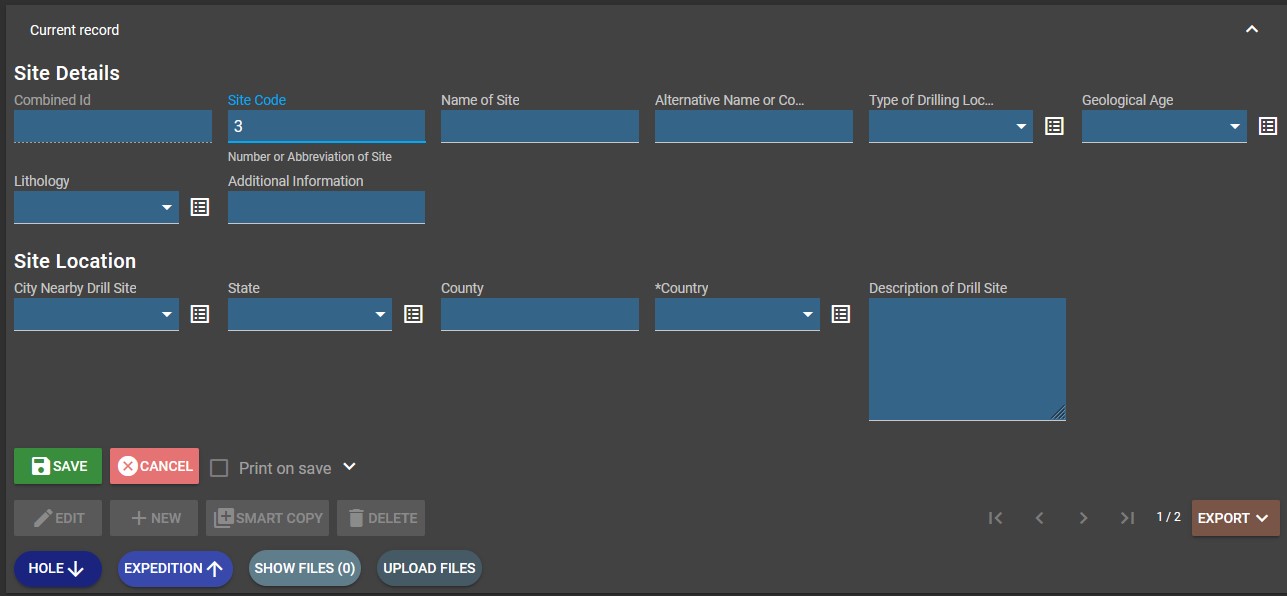1287x596 pixels.
Task: Collapse the Current record panel
Action: point(1251,30)
